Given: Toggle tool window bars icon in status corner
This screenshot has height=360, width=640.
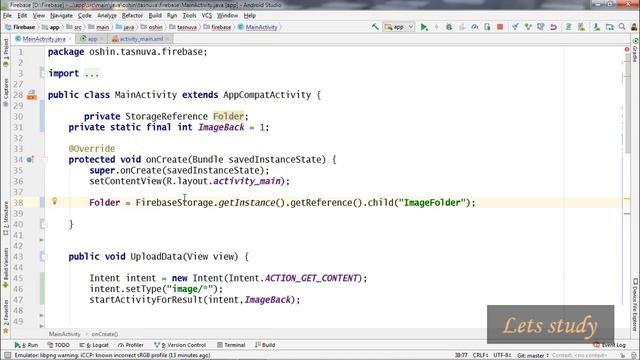Looking at the screenshot, I should (x=7, y=356).
